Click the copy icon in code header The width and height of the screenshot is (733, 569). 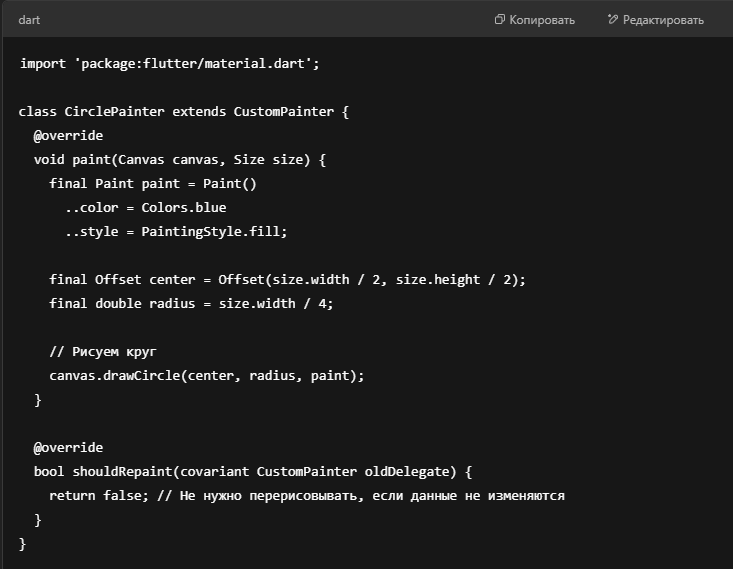tap(500, 20)
